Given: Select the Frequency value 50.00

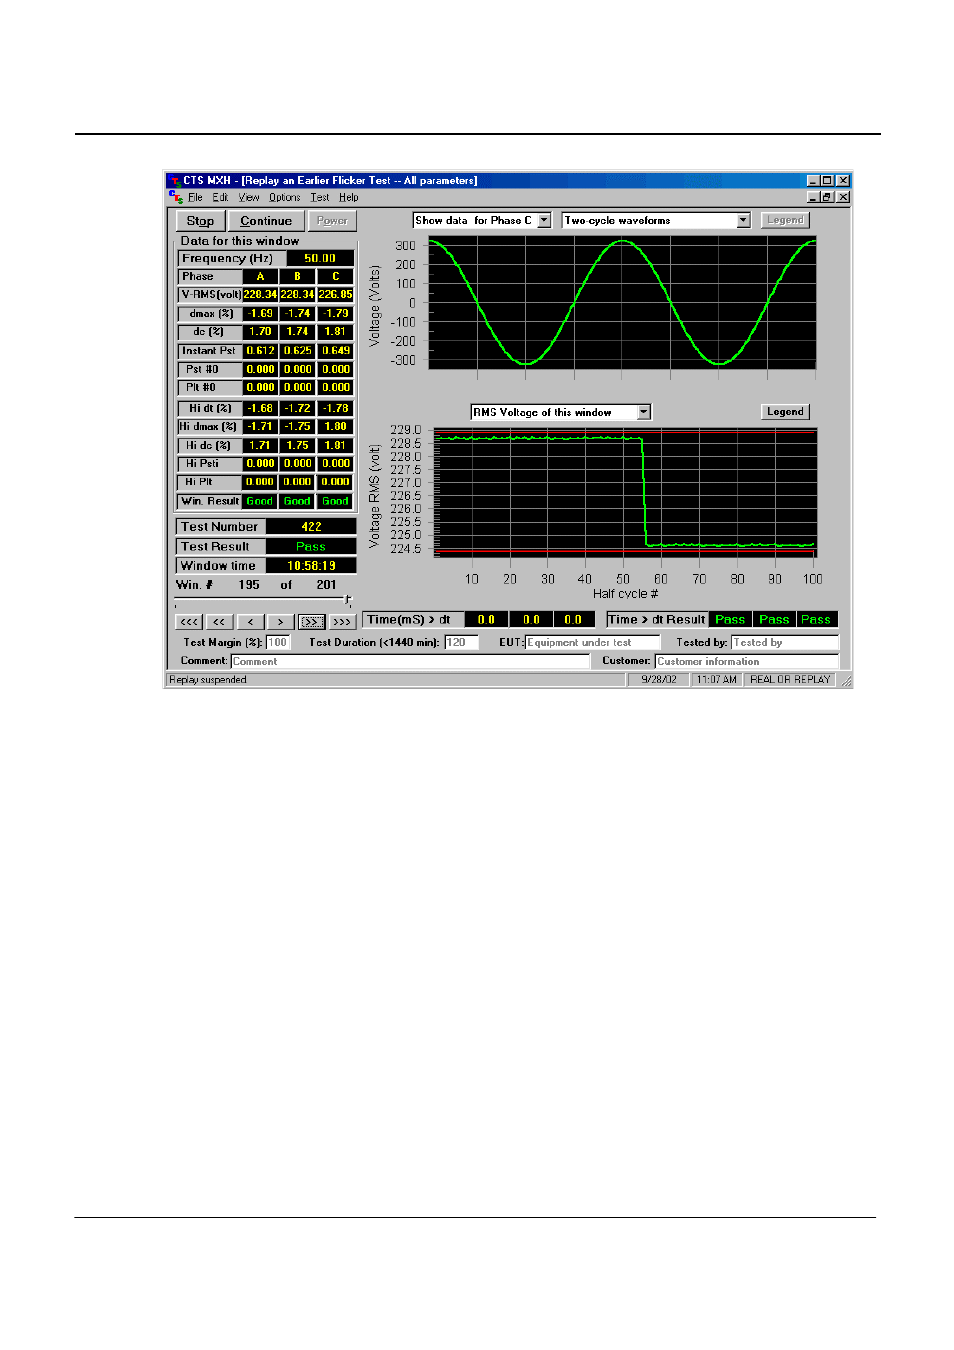Looking at the screenshot, I should coord(320,258).
